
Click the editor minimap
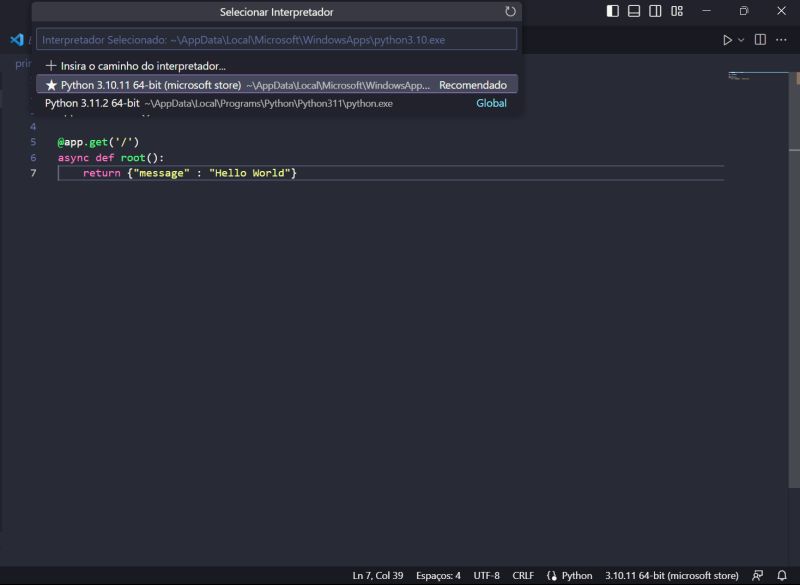tap(758, 77)
